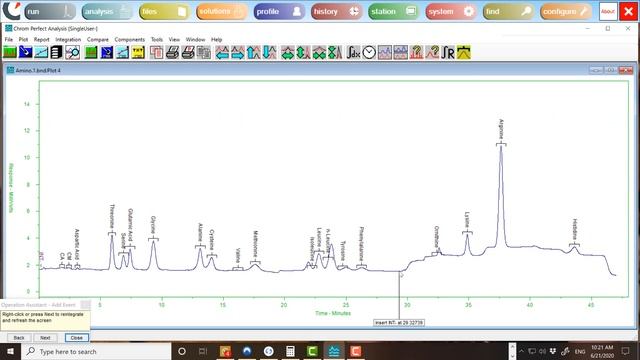Open the Window menu
Viewport: 640px width, 360px height.
click(x=195, y=40)
